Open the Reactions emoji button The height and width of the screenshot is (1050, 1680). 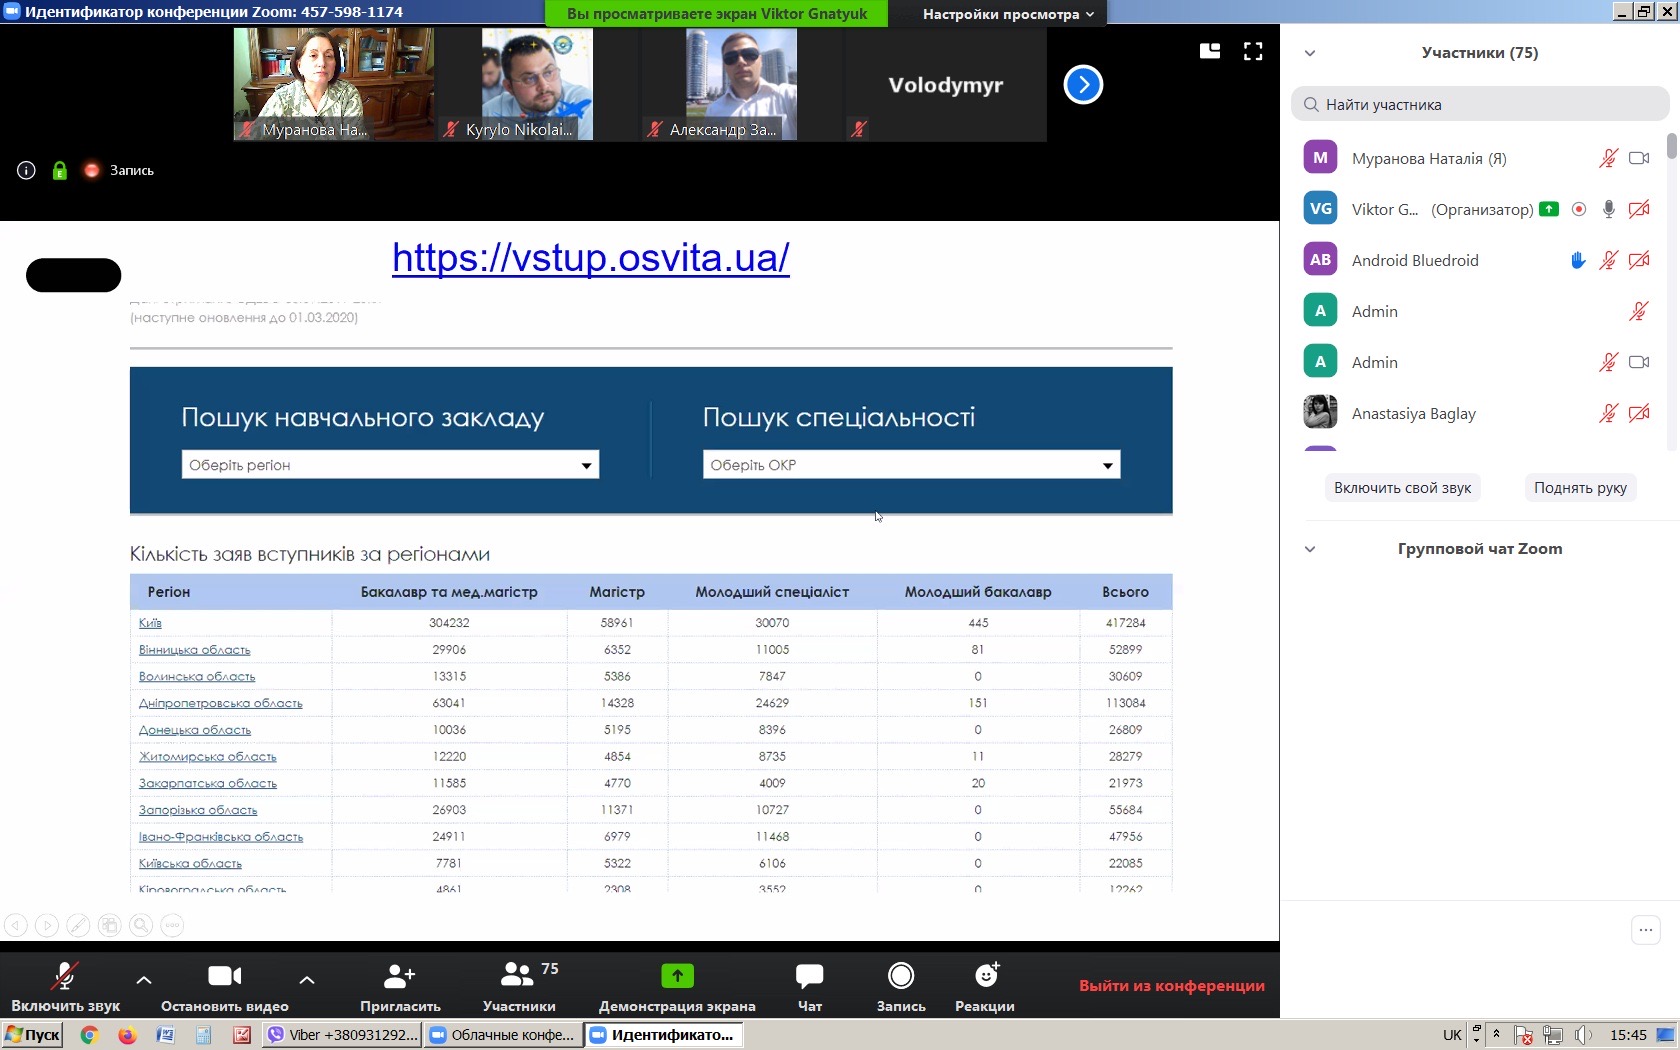click(985, 976)
